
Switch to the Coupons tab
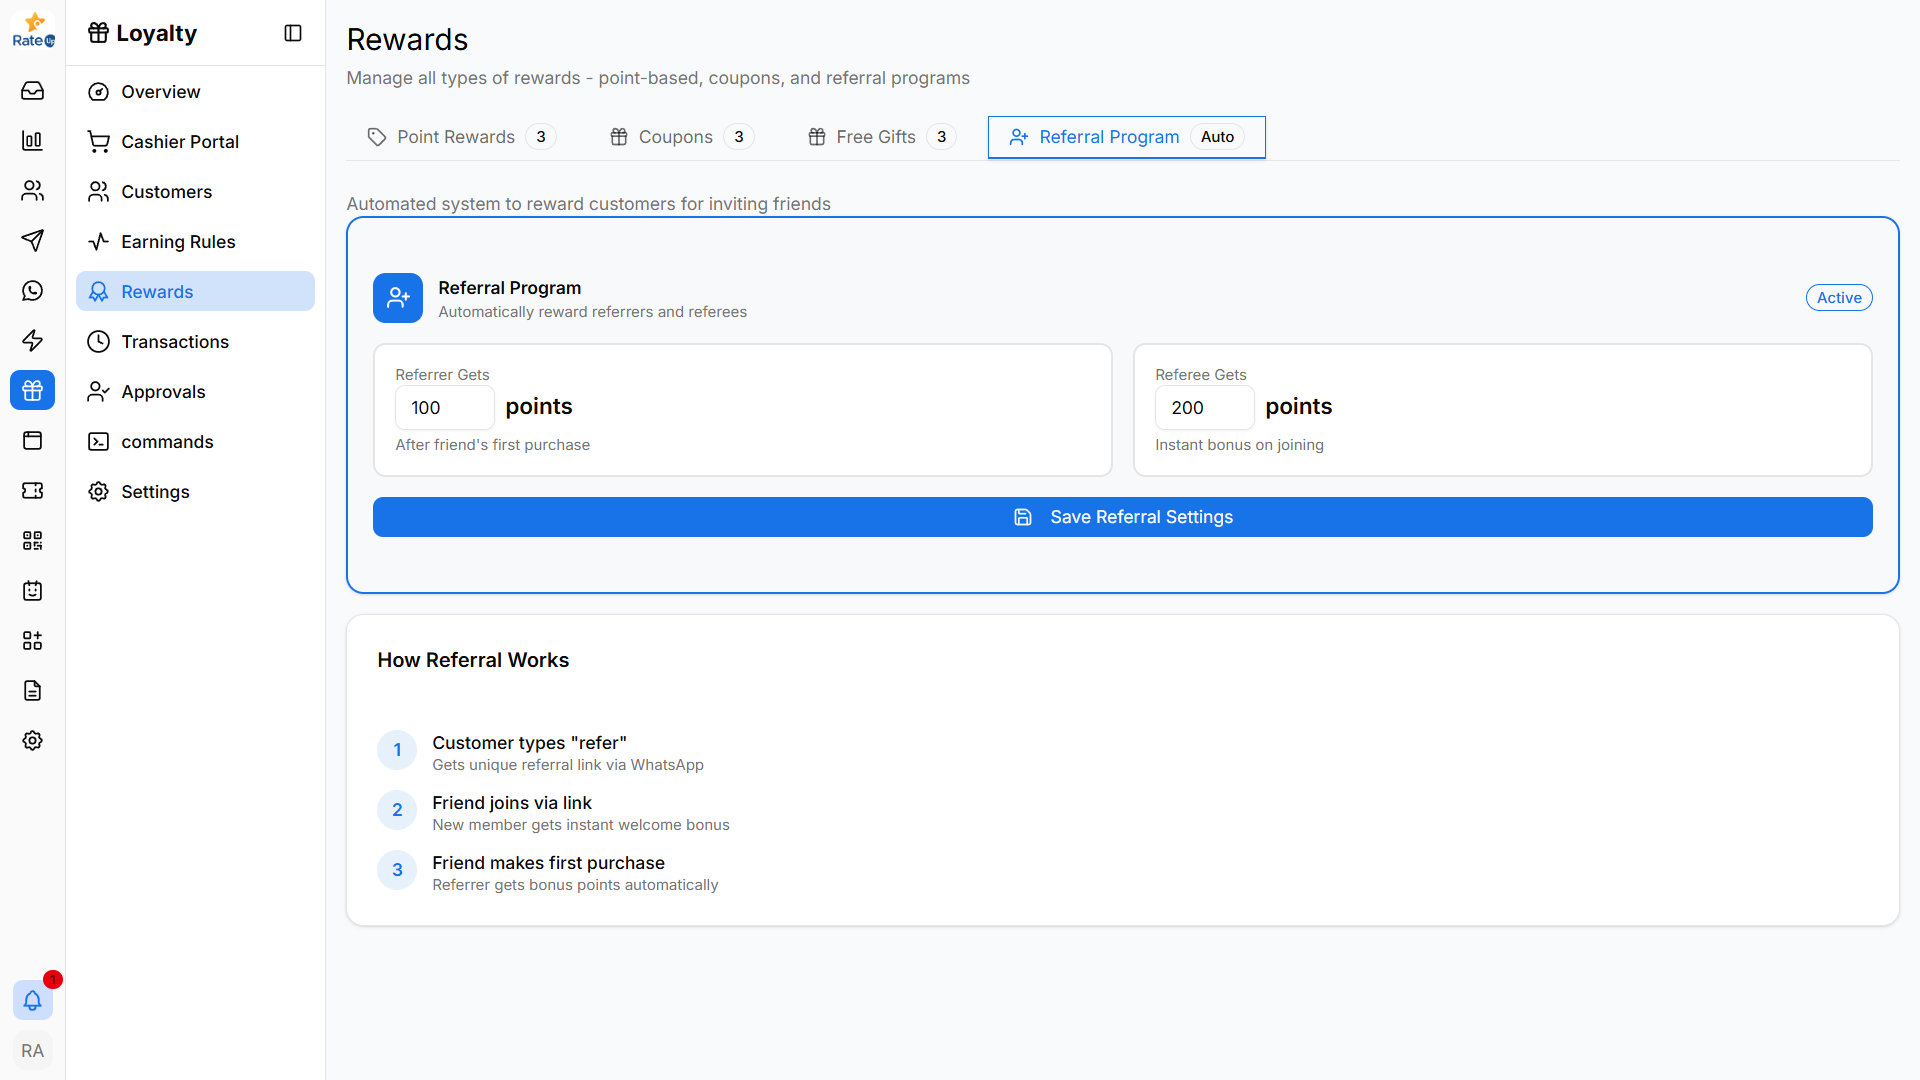tap(676, 137)
